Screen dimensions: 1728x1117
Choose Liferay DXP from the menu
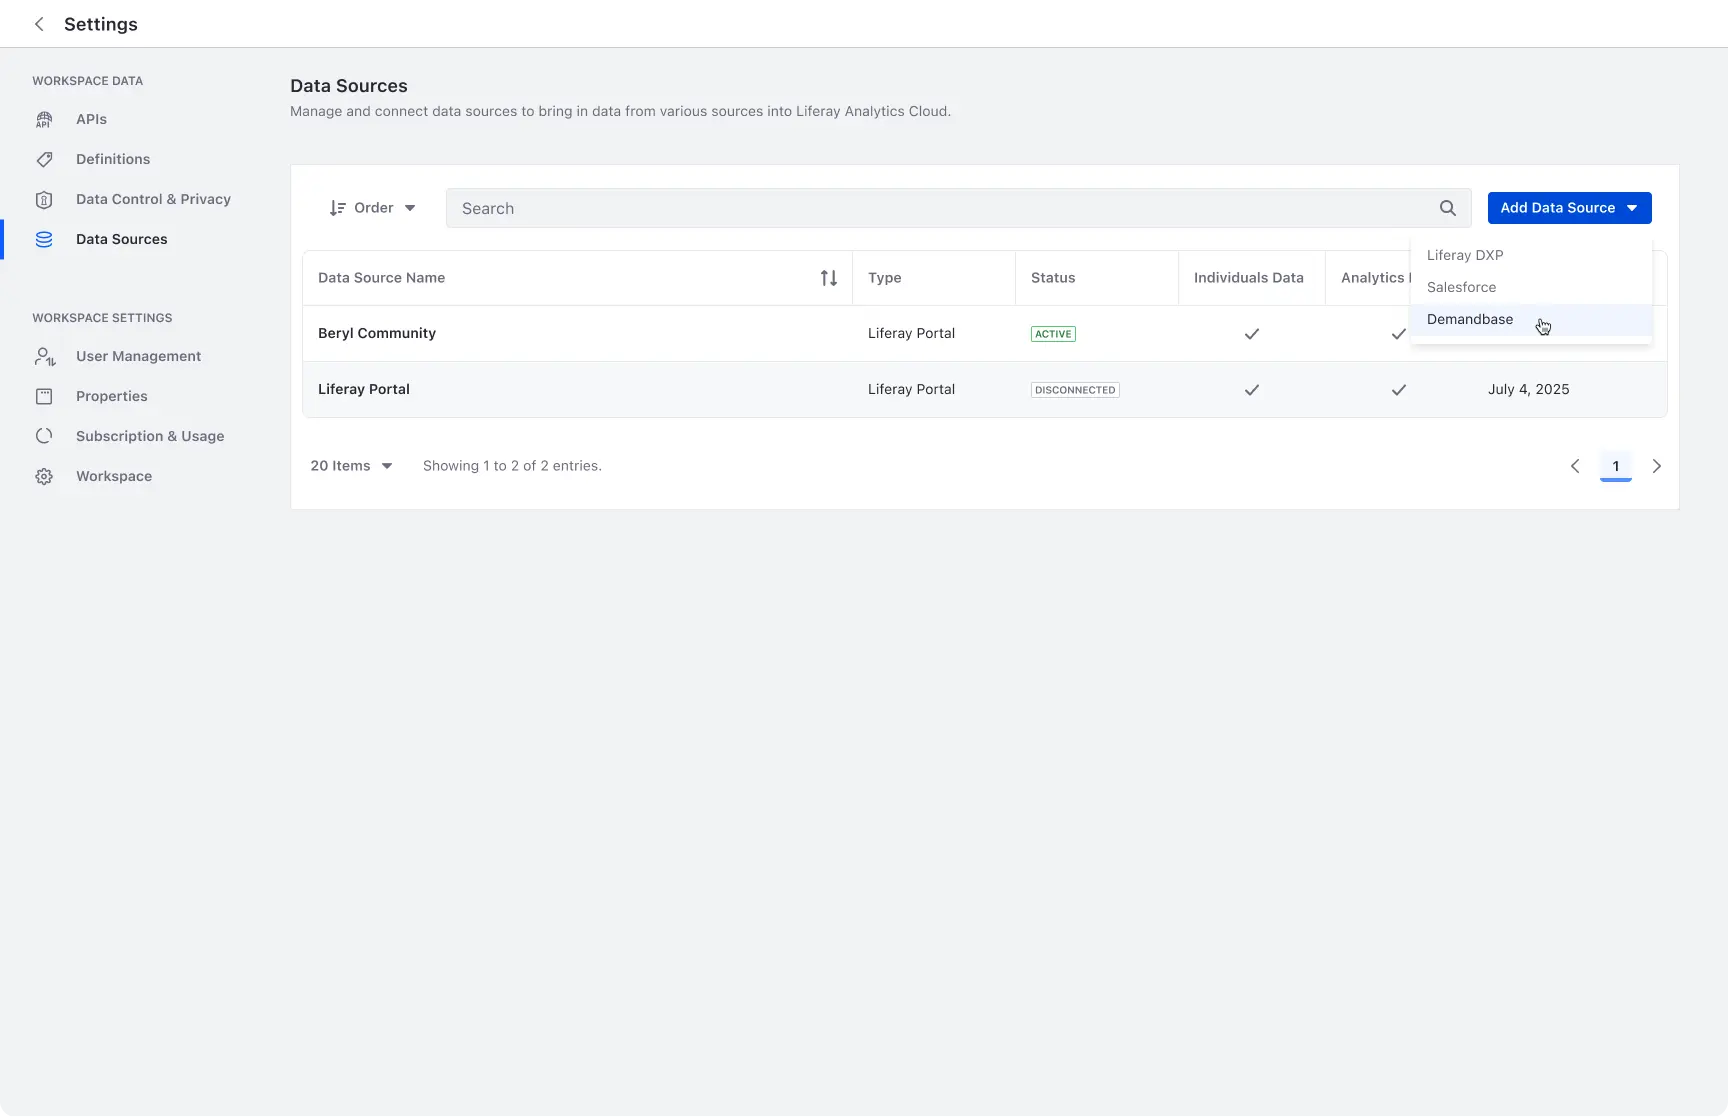point(1531,255)
